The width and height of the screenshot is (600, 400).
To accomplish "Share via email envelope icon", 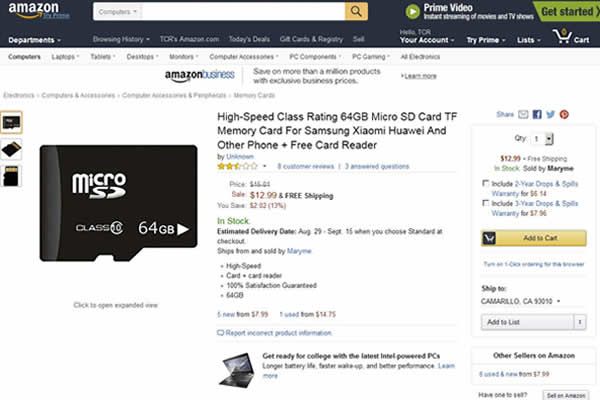I will [523, 114].
